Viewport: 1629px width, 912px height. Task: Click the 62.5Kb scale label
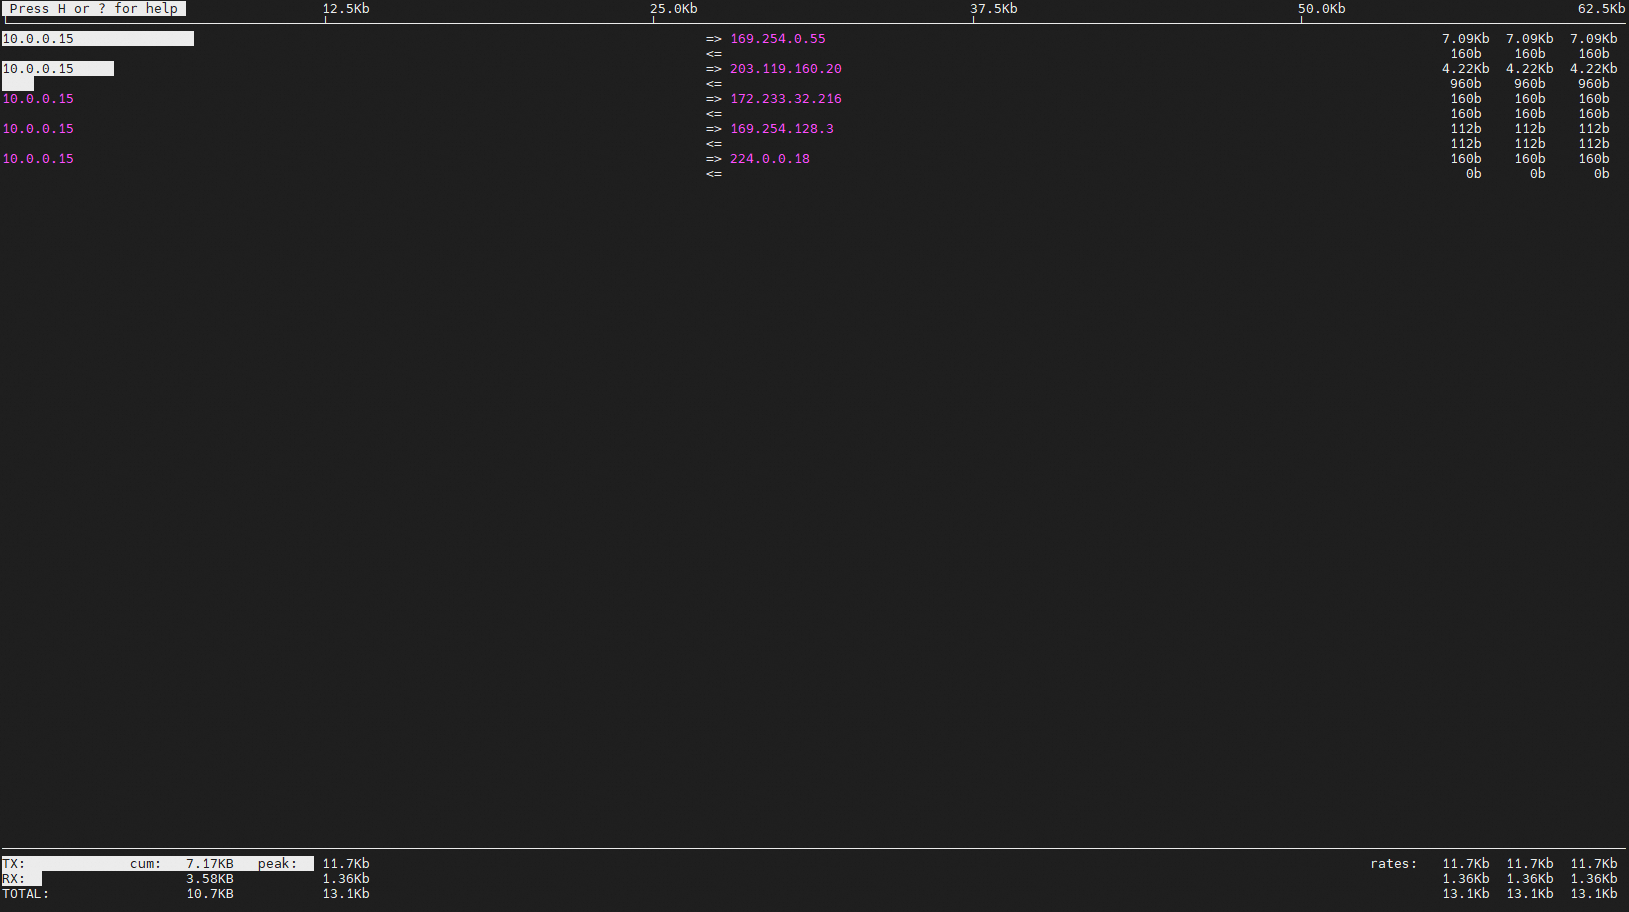[x=1602, y=8]
